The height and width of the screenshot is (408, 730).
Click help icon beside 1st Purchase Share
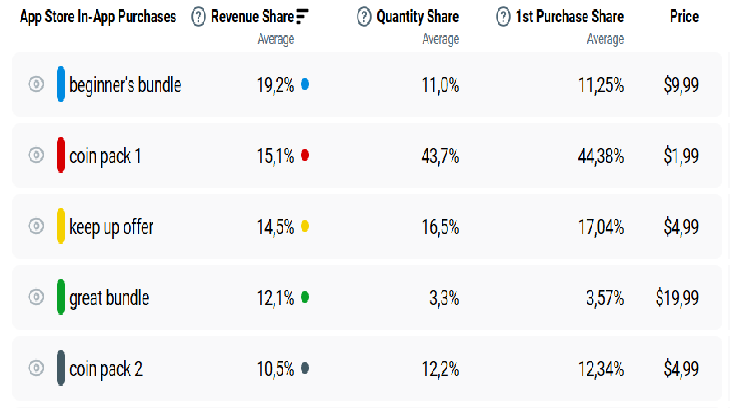point(503,17)
